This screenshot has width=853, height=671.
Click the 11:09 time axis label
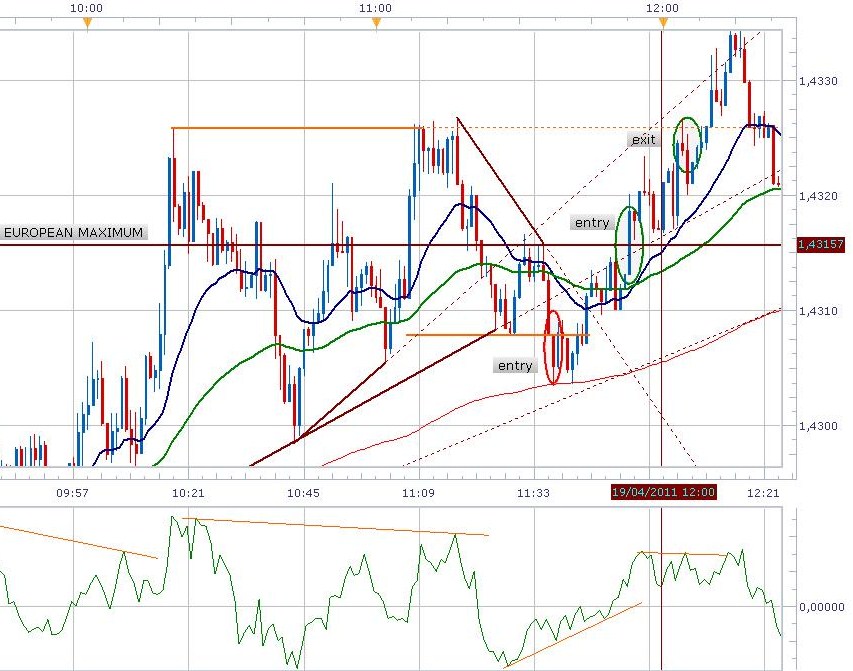419,494
